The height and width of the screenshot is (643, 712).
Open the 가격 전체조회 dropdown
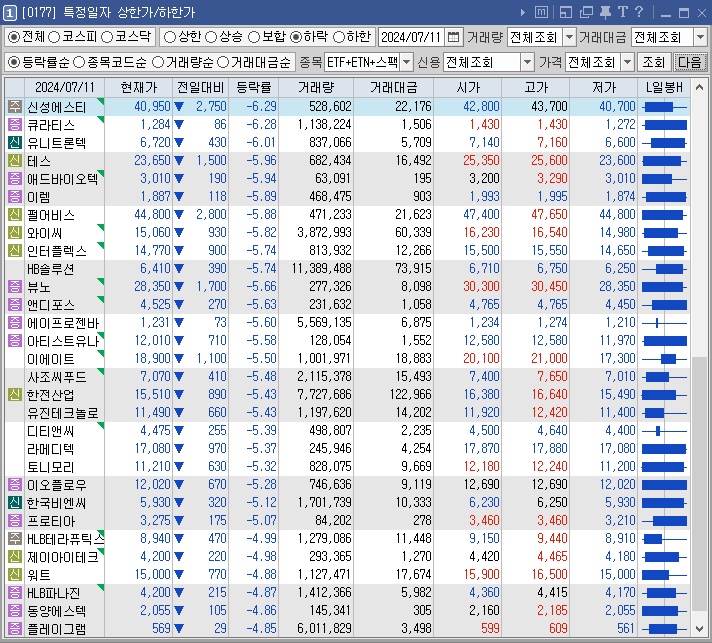pos(627,62)
